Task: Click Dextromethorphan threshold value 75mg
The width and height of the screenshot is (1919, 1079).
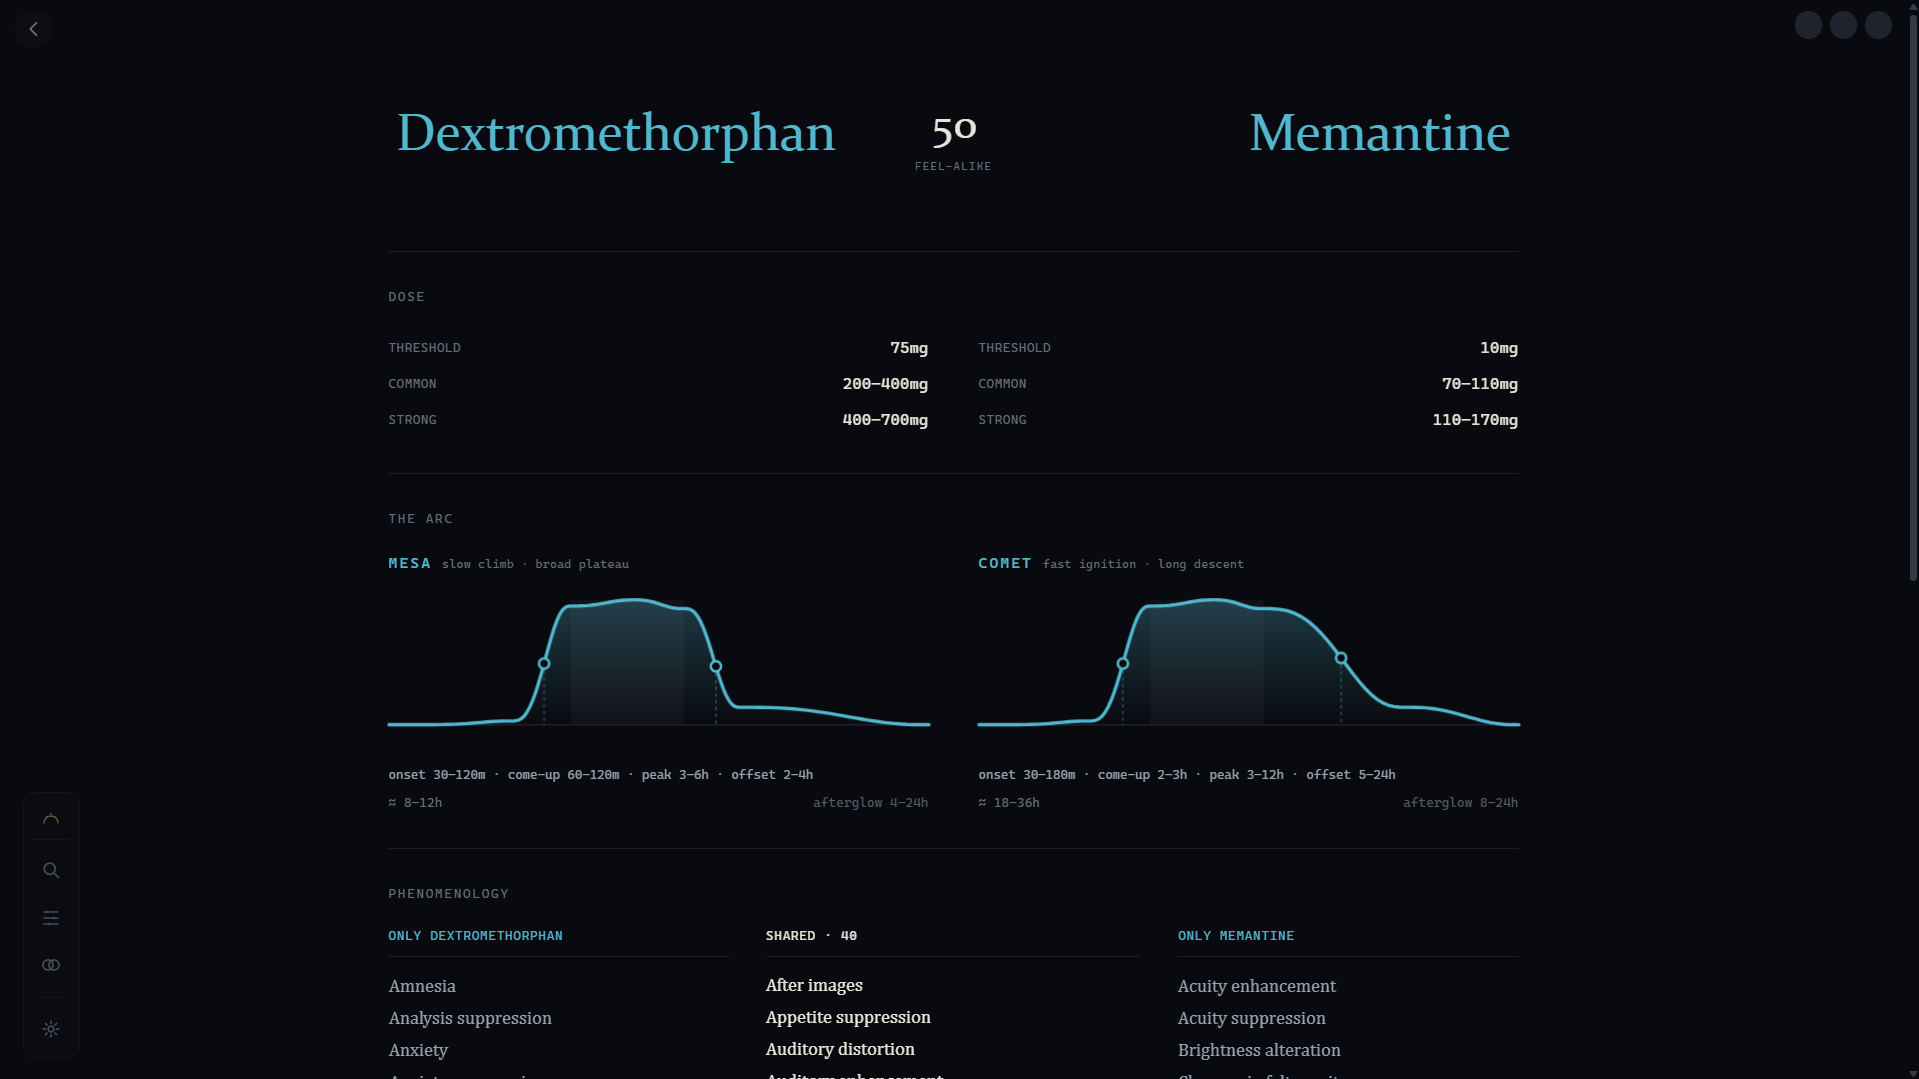Action: coord(909,348)
